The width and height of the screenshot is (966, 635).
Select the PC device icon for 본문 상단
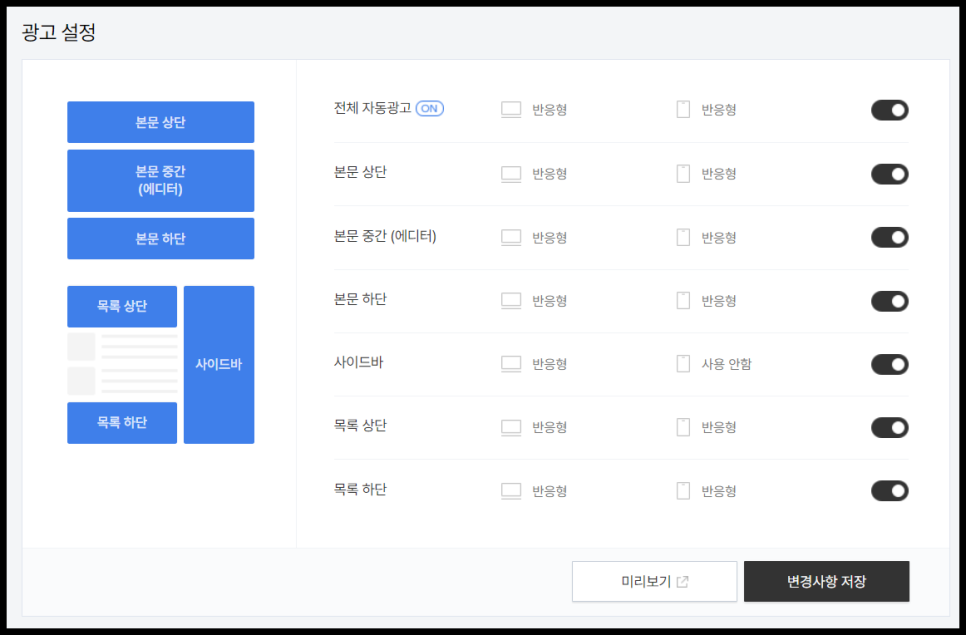click(x=511, y=174)
